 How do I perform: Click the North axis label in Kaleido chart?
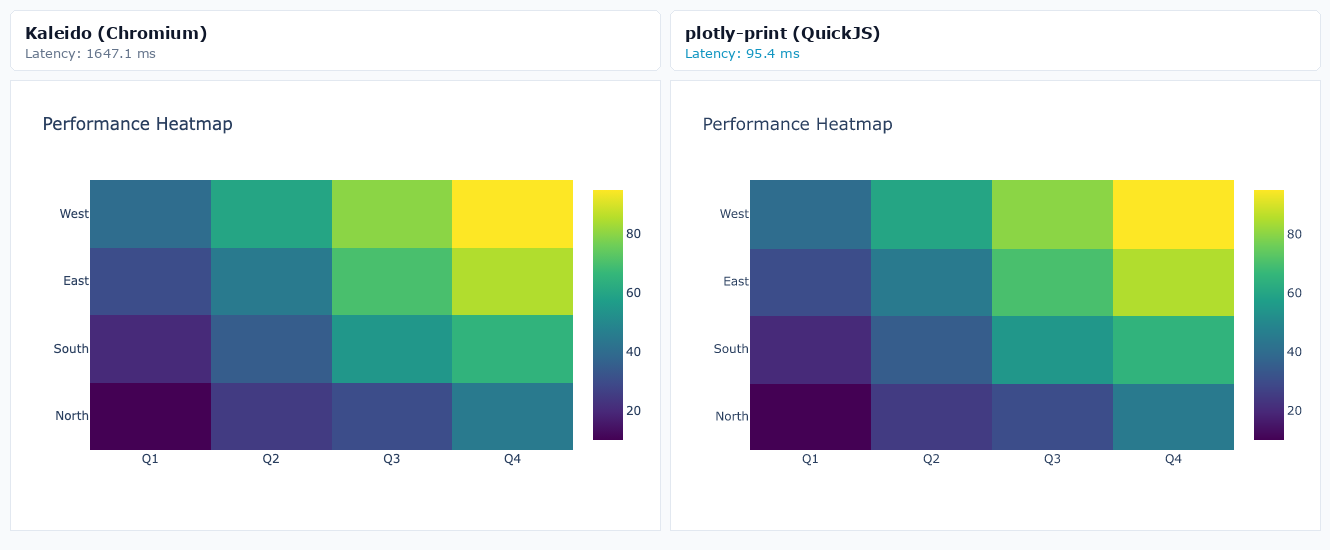[x=72, y=416]
